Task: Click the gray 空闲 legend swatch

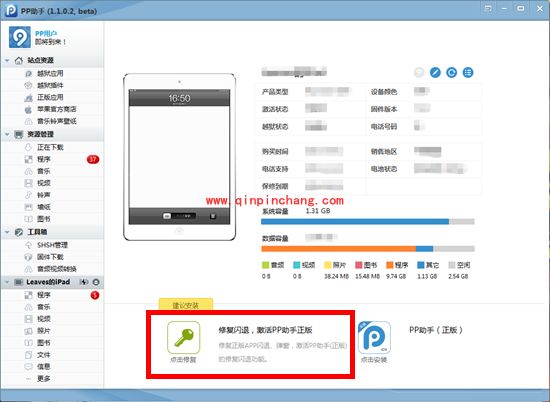Action: coord(452,265)
